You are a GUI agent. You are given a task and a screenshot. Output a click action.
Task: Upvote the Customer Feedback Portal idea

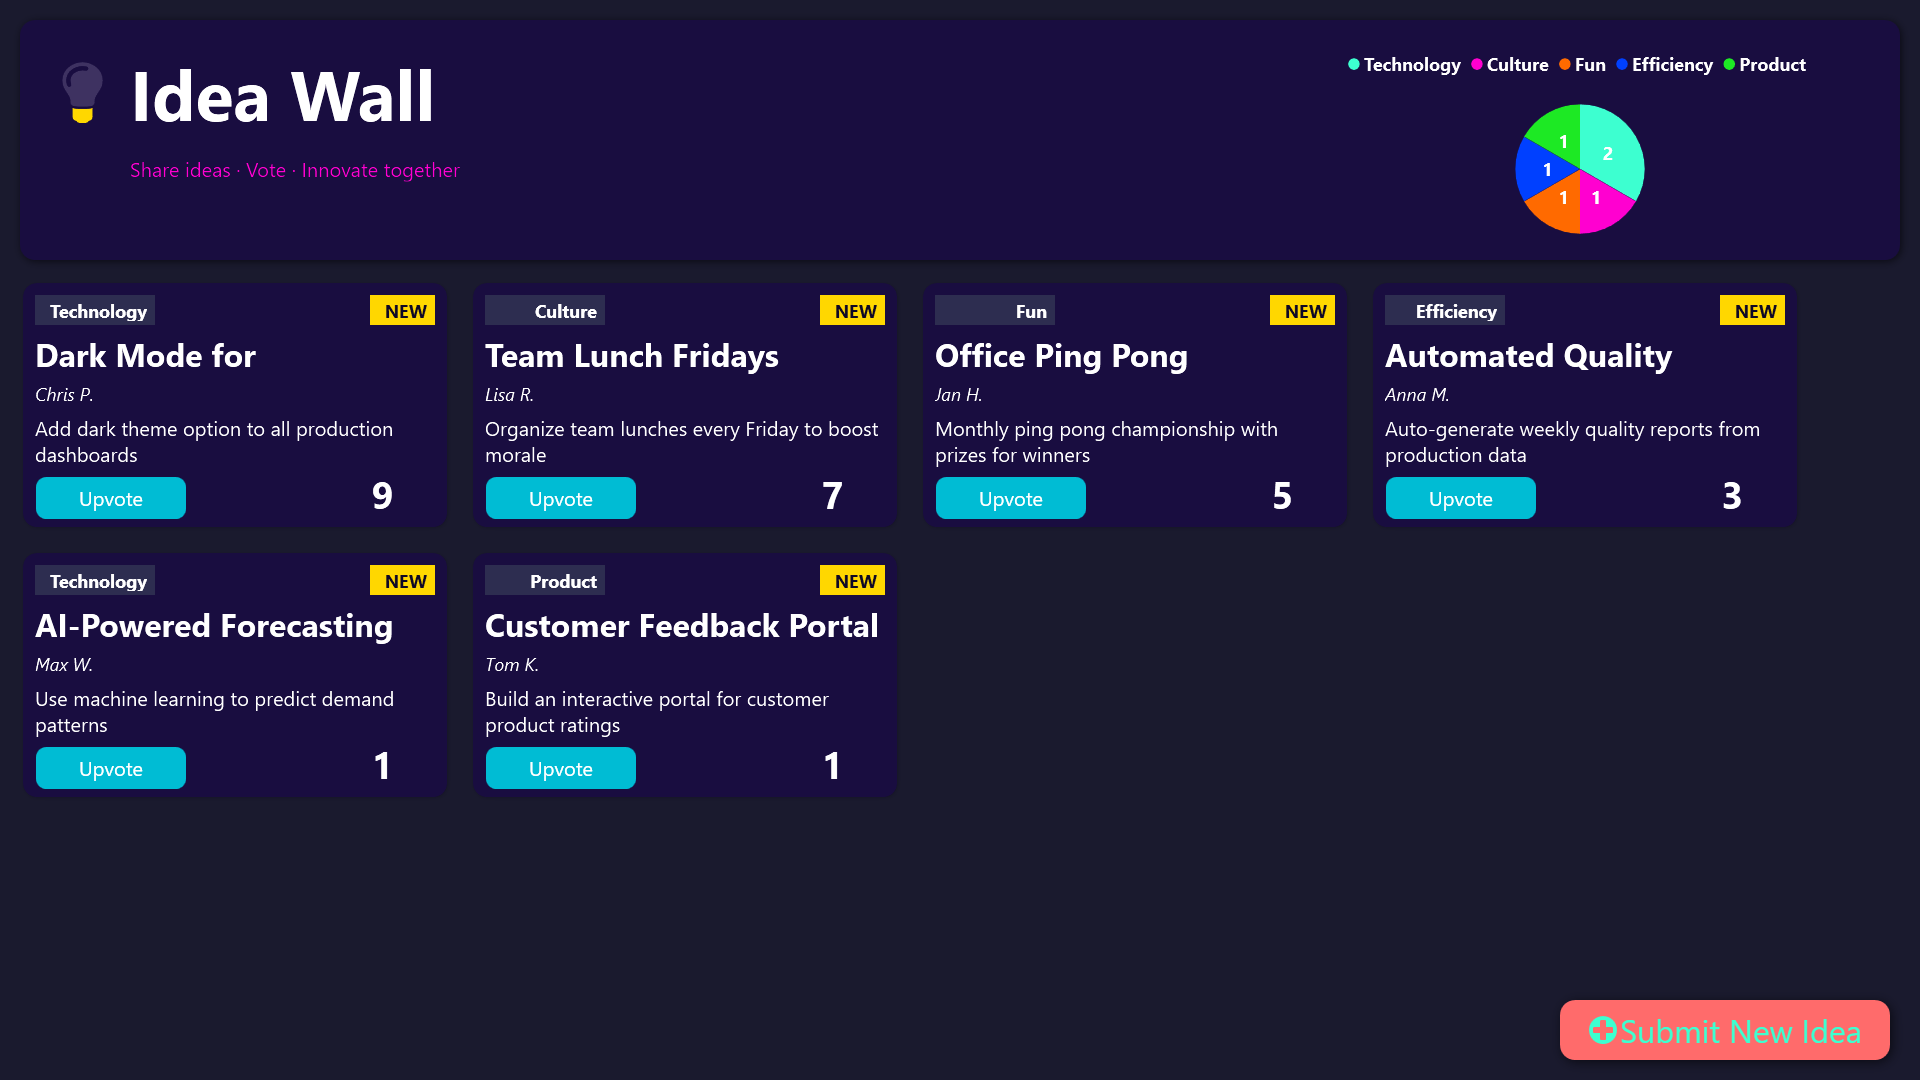[561, 768]
